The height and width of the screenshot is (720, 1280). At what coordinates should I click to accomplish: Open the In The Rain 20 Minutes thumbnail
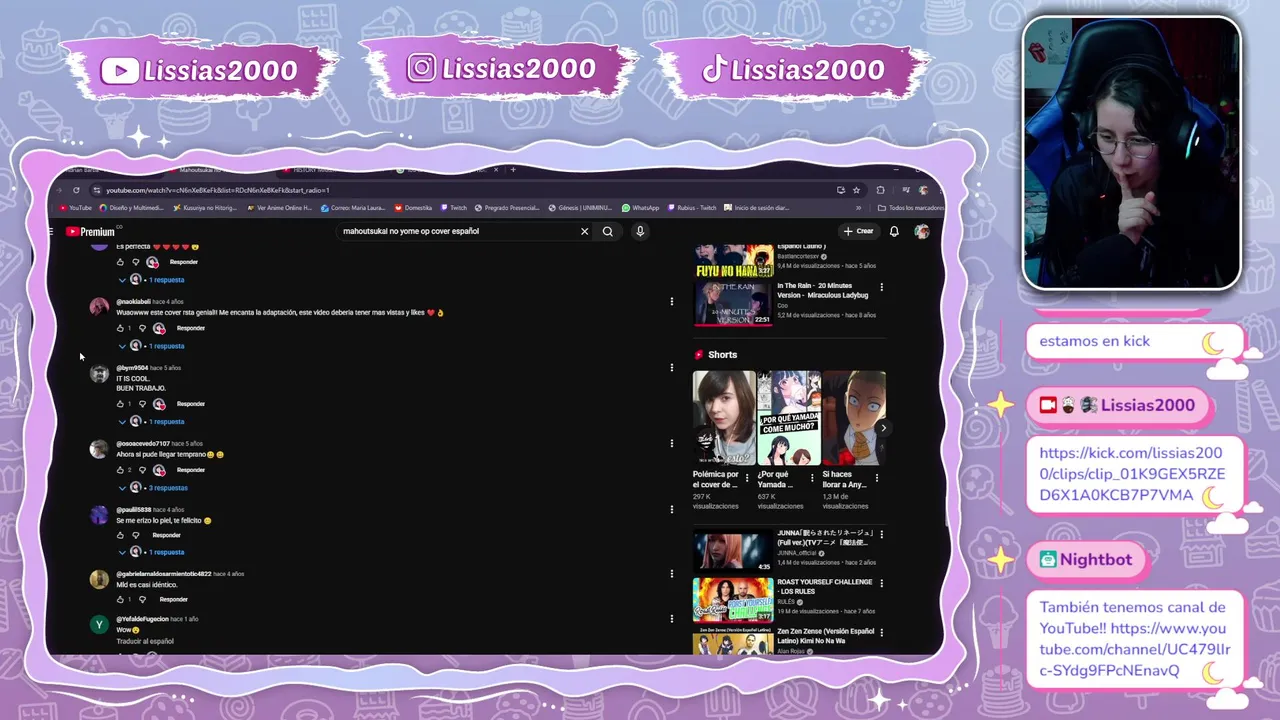[733, 304]
